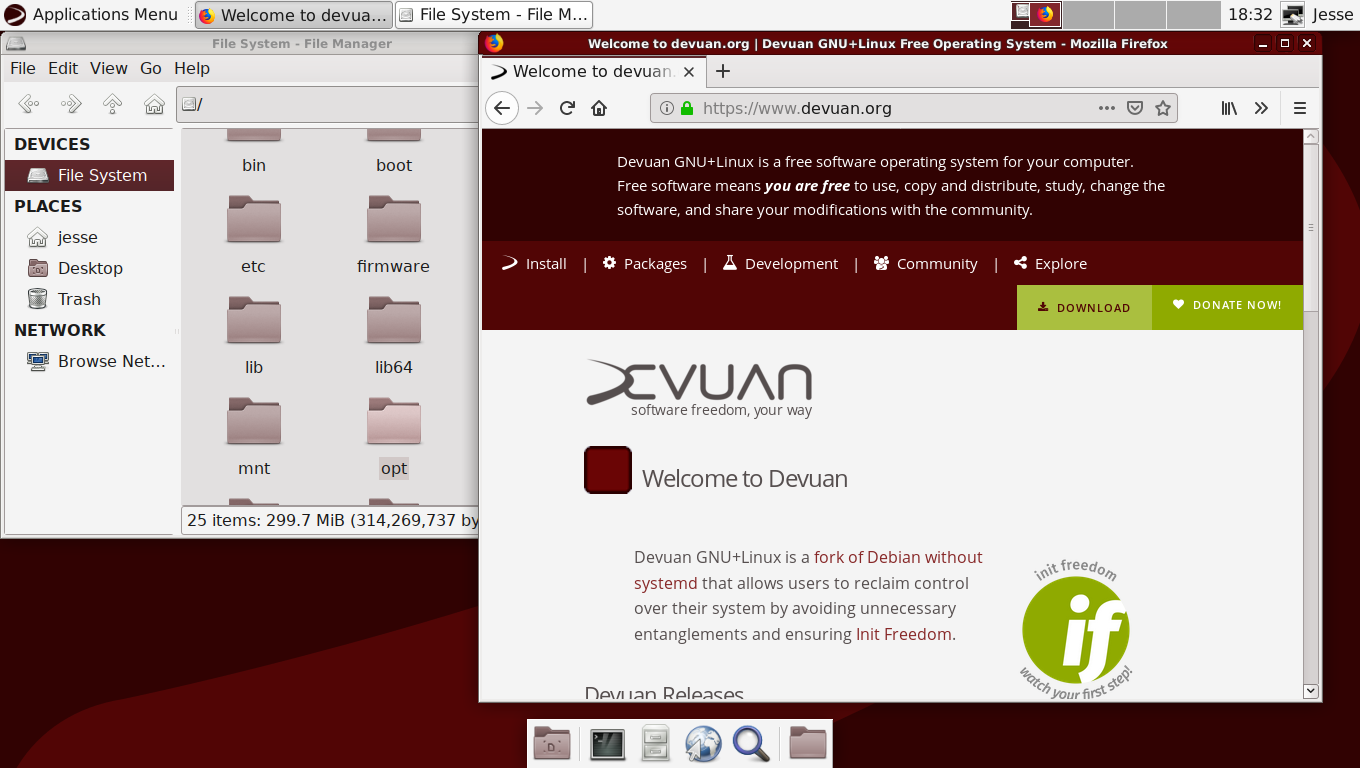Launch terminal from bottom dock
Image resolution: width=1360 pixels, height=768 pixels.
[x=608, y=743]
